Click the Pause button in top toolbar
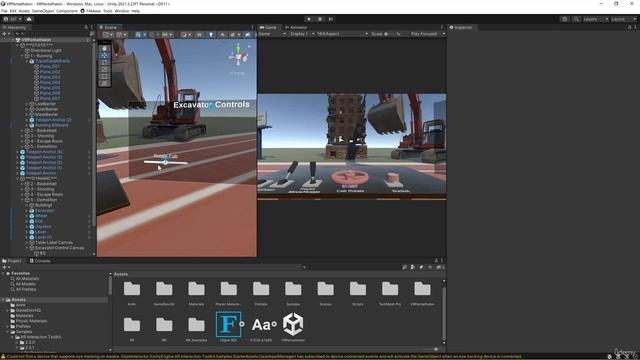The height and width of the screenshot is (360, 640). [x=320, y=19]
